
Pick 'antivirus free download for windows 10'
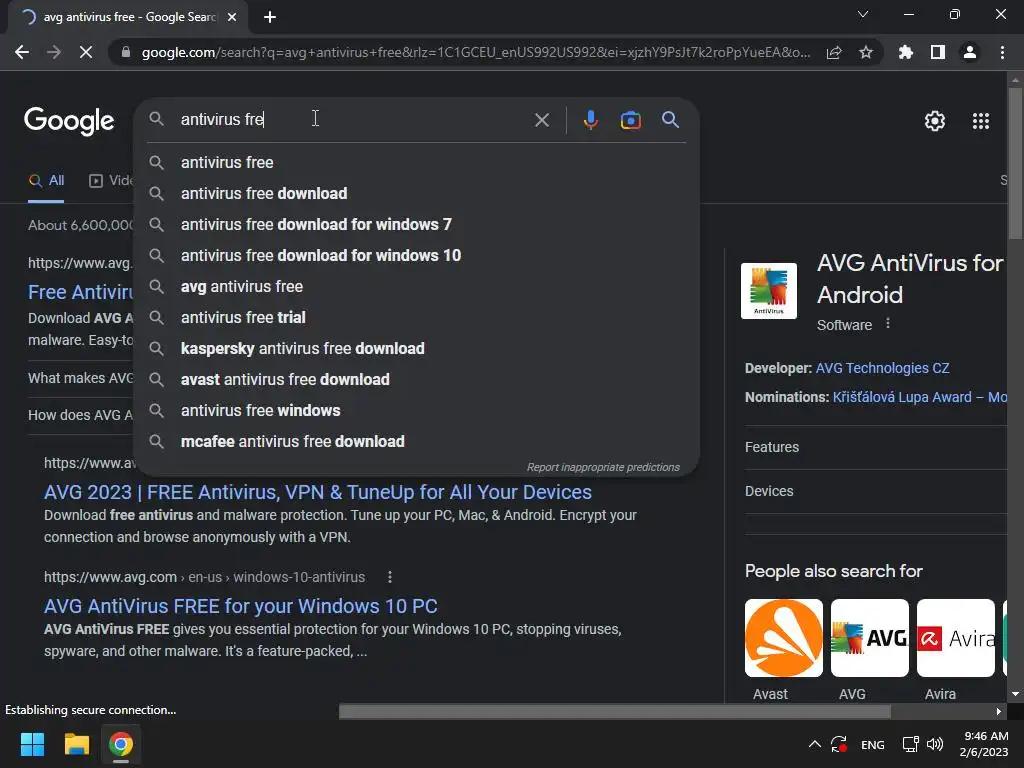point(417,255)
